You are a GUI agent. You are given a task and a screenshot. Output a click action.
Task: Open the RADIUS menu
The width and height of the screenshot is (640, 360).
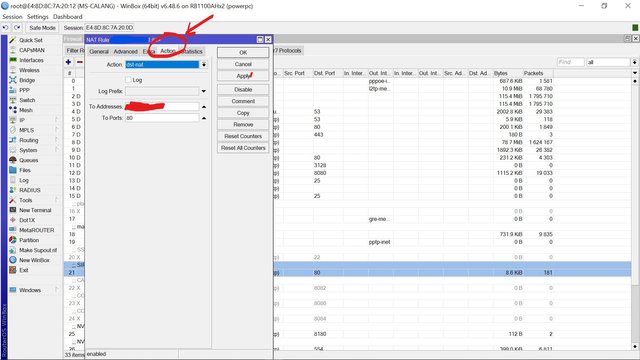30,190
